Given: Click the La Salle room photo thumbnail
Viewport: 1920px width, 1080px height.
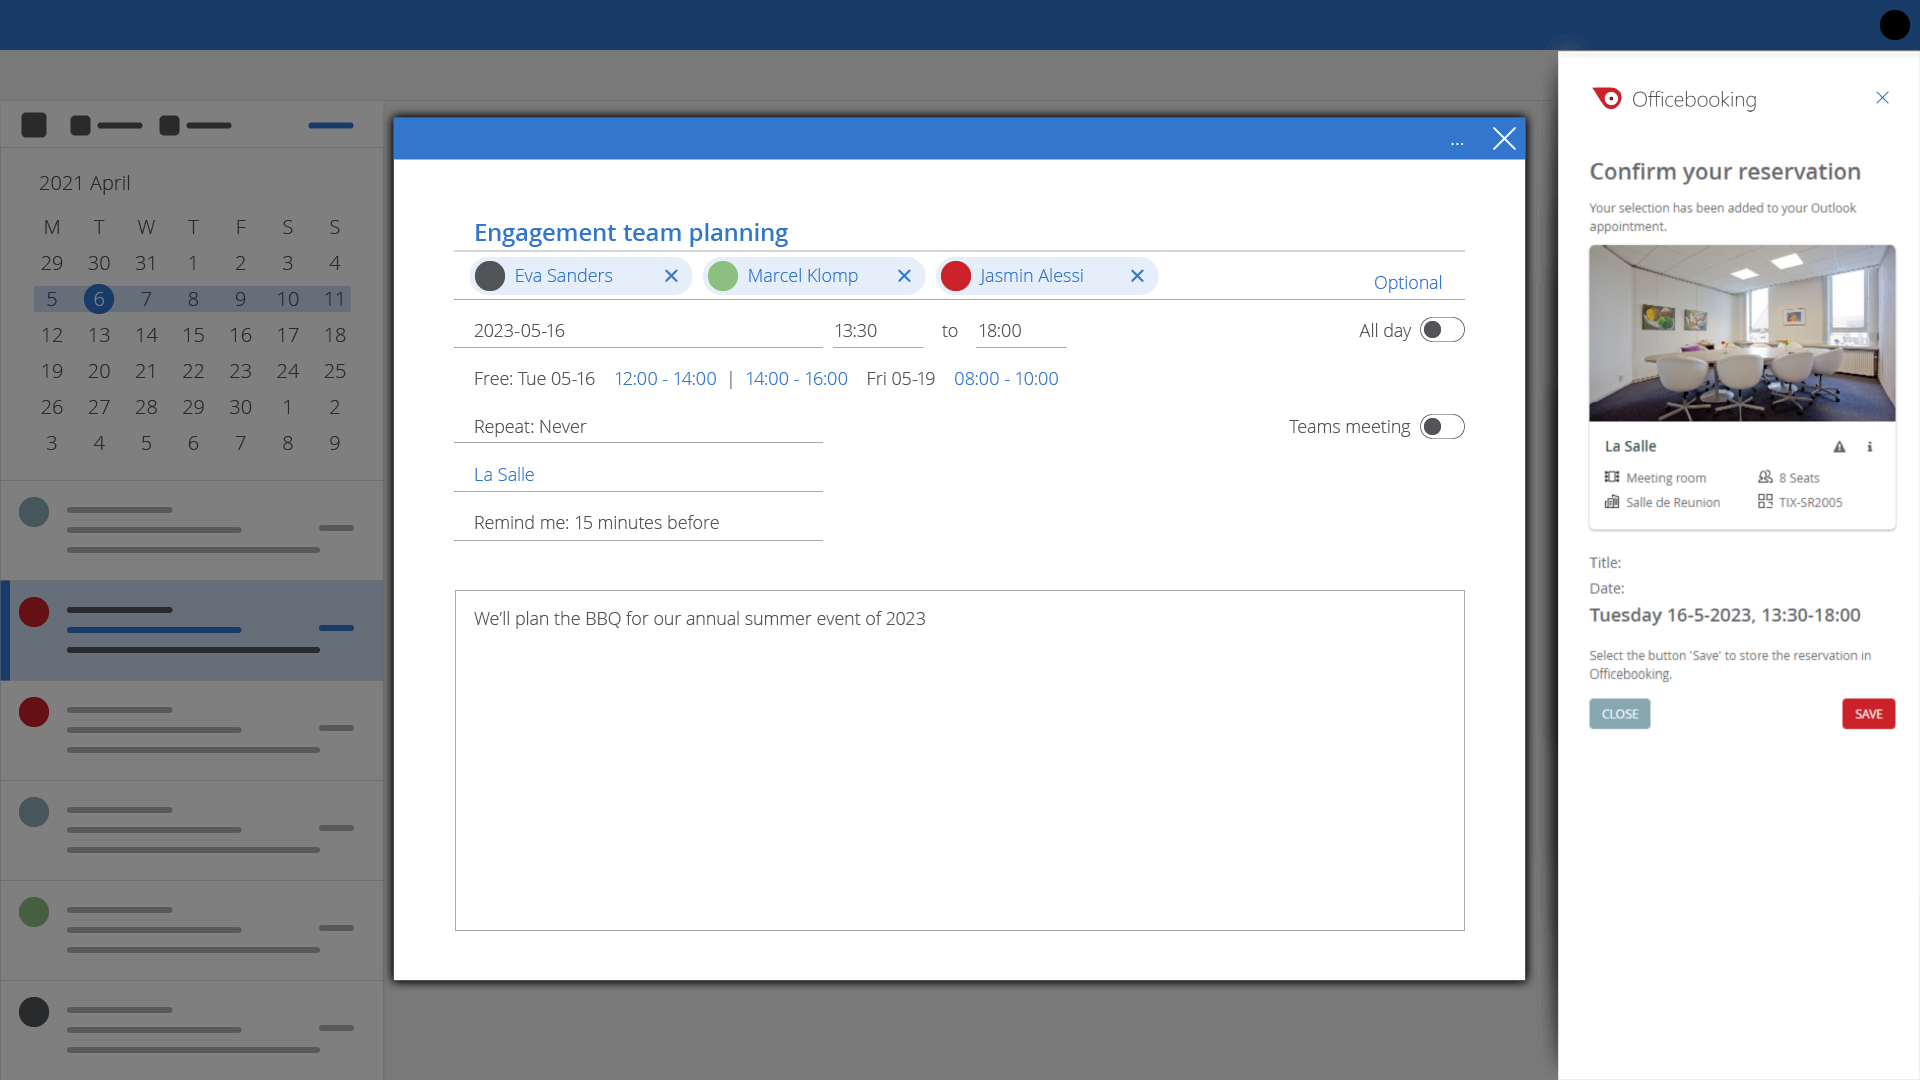Looking at the screenshot, I should coord(1741,333).
